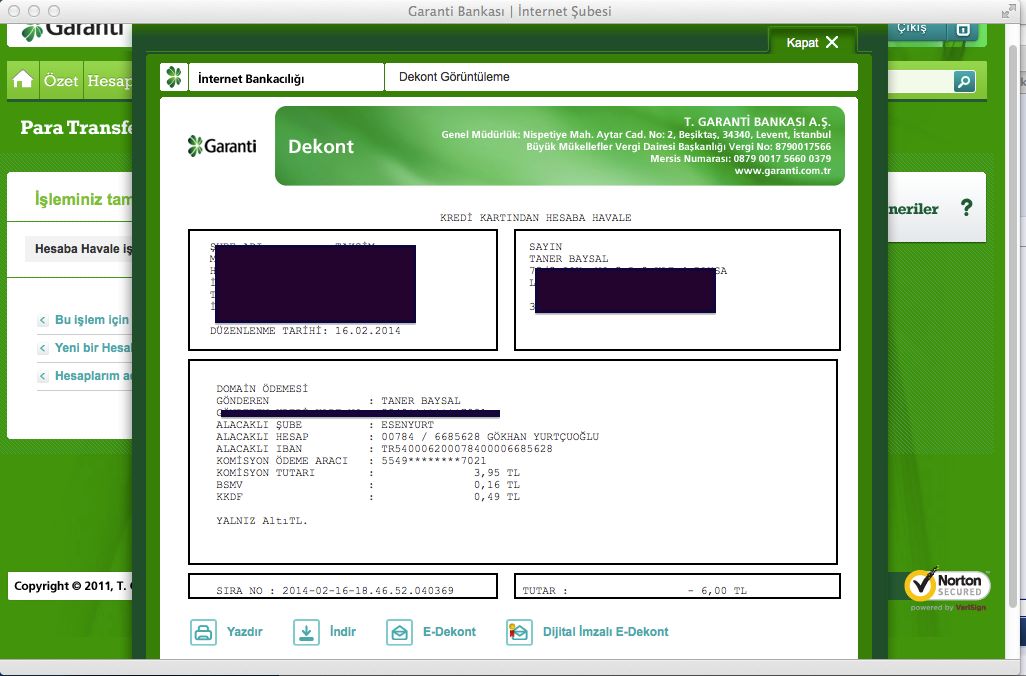Image resolution: width=1026 pixels, height=676 pixels.
Task: Click the card number 5549********7021
Action: point(433,461)
